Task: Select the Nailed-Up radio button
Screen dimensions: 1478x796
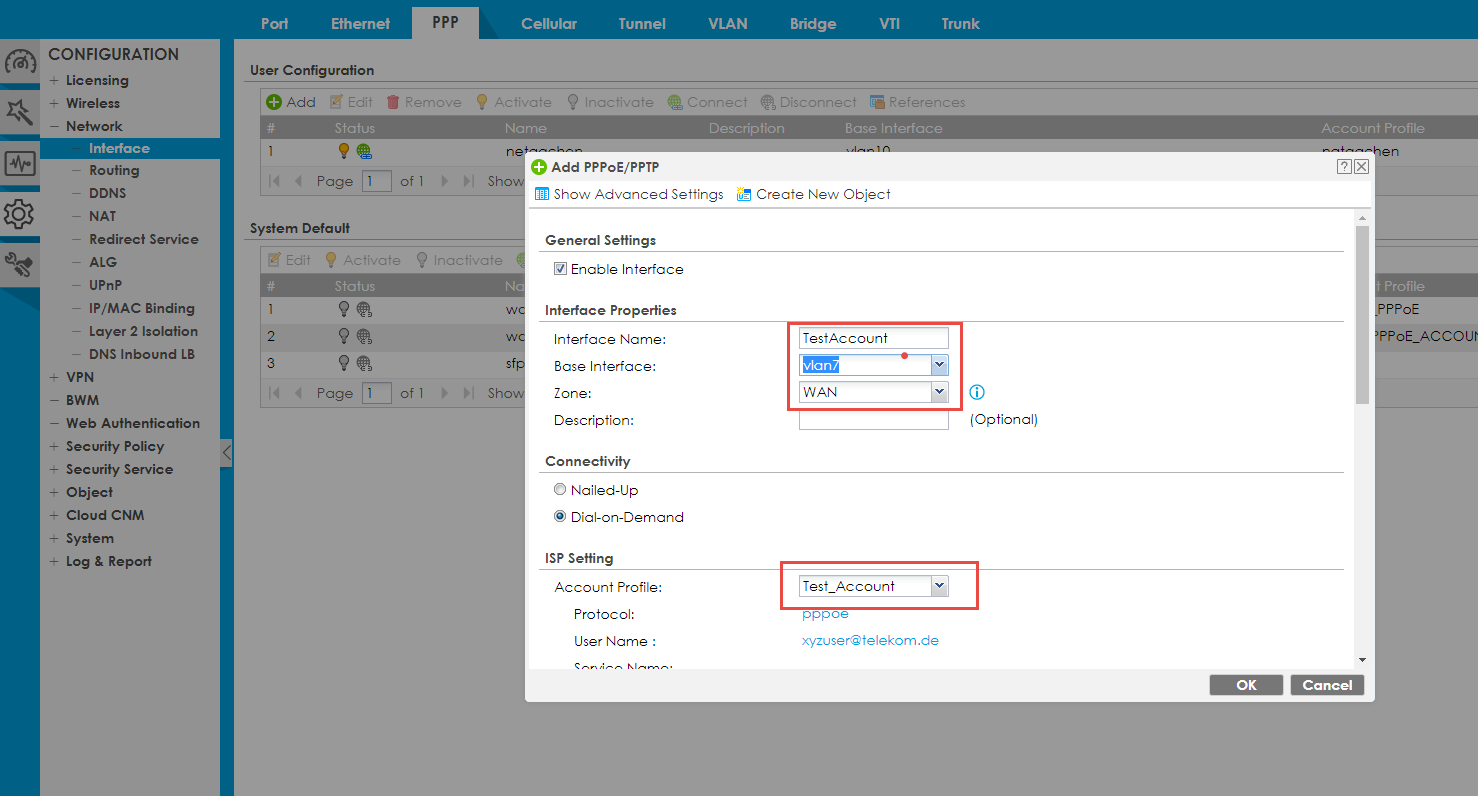Action: pos(560,490)
